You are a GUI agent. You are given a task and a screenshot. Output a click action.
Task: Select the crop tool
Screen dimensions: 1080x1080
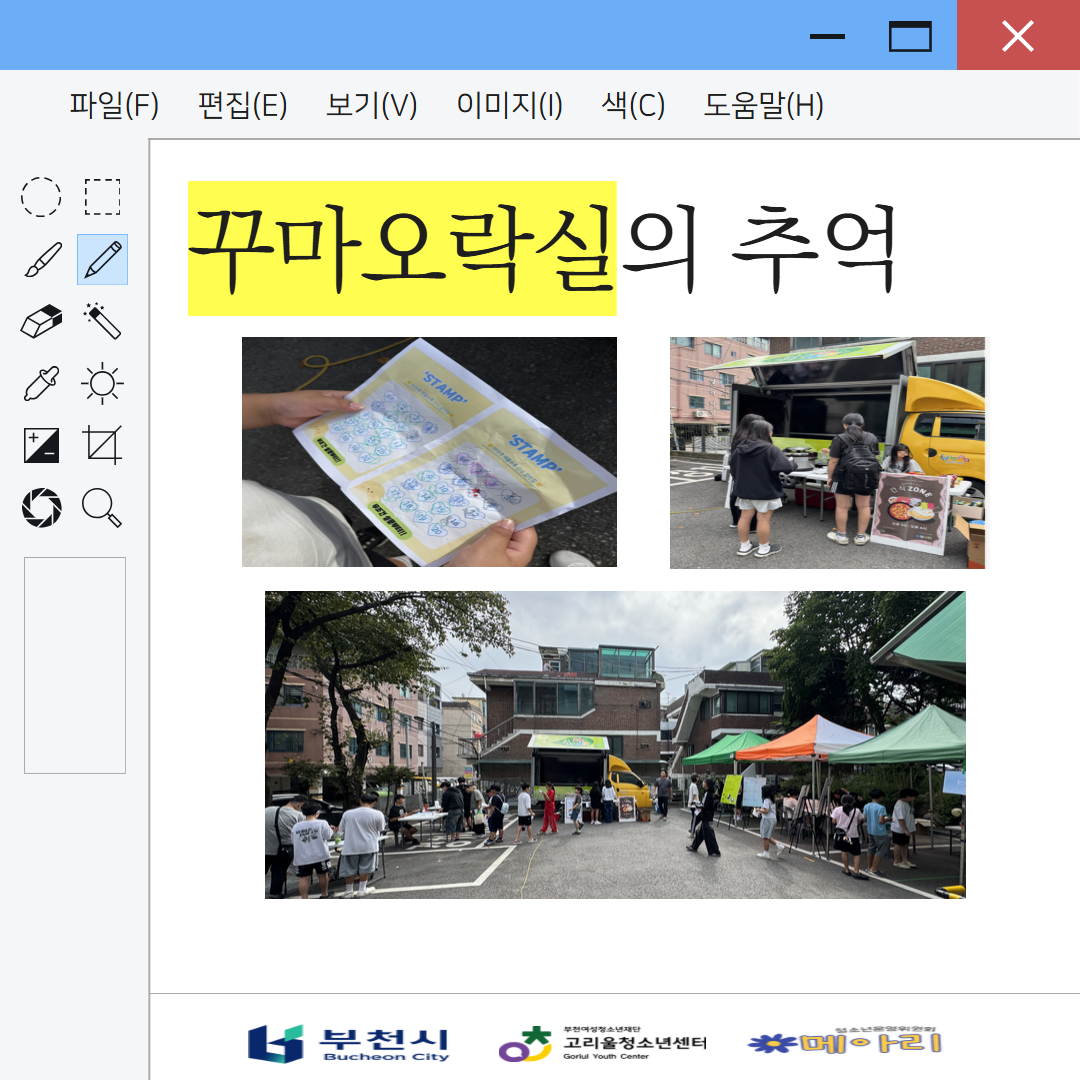(x=102, y=445)
